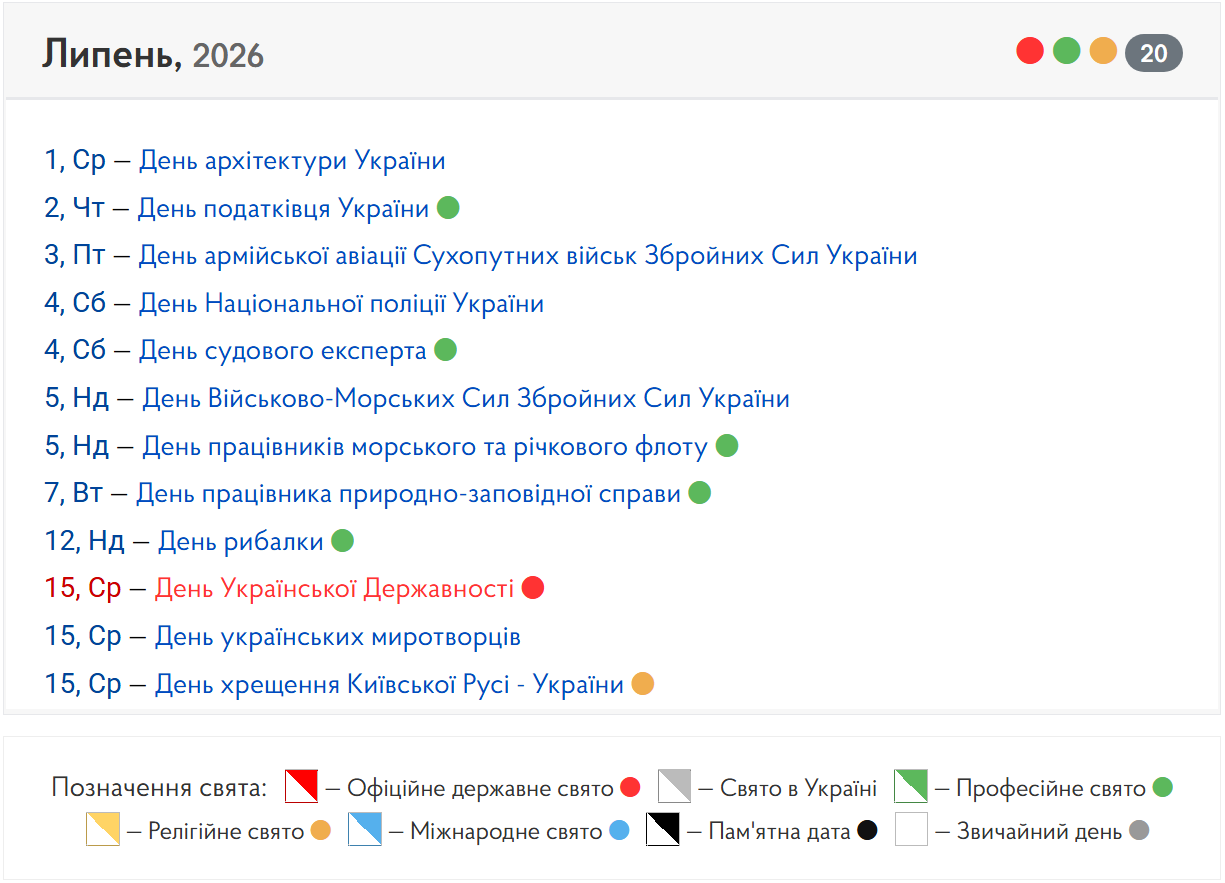
Task: Open the "День працівника природно-заповідної справи" link
Action: pyautogui.click(x=408, y=494)
